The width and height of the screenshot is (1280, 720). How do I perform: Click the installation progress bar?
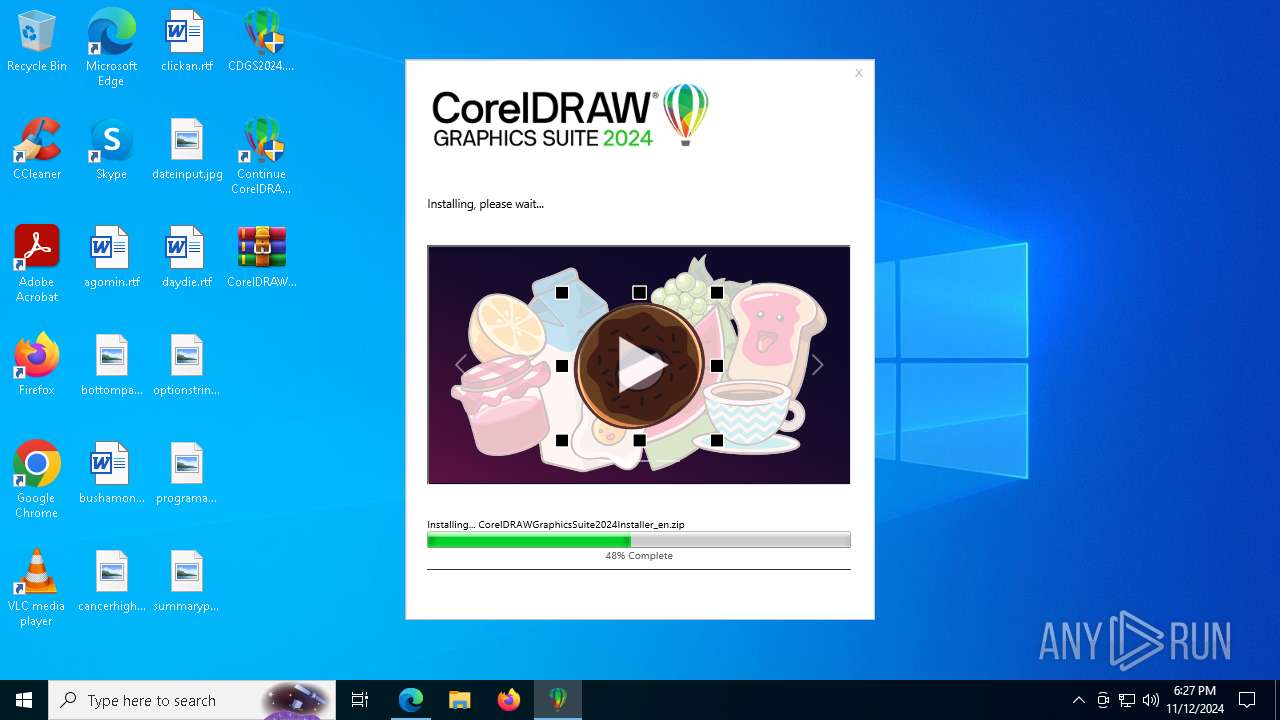tap(639, 540)
